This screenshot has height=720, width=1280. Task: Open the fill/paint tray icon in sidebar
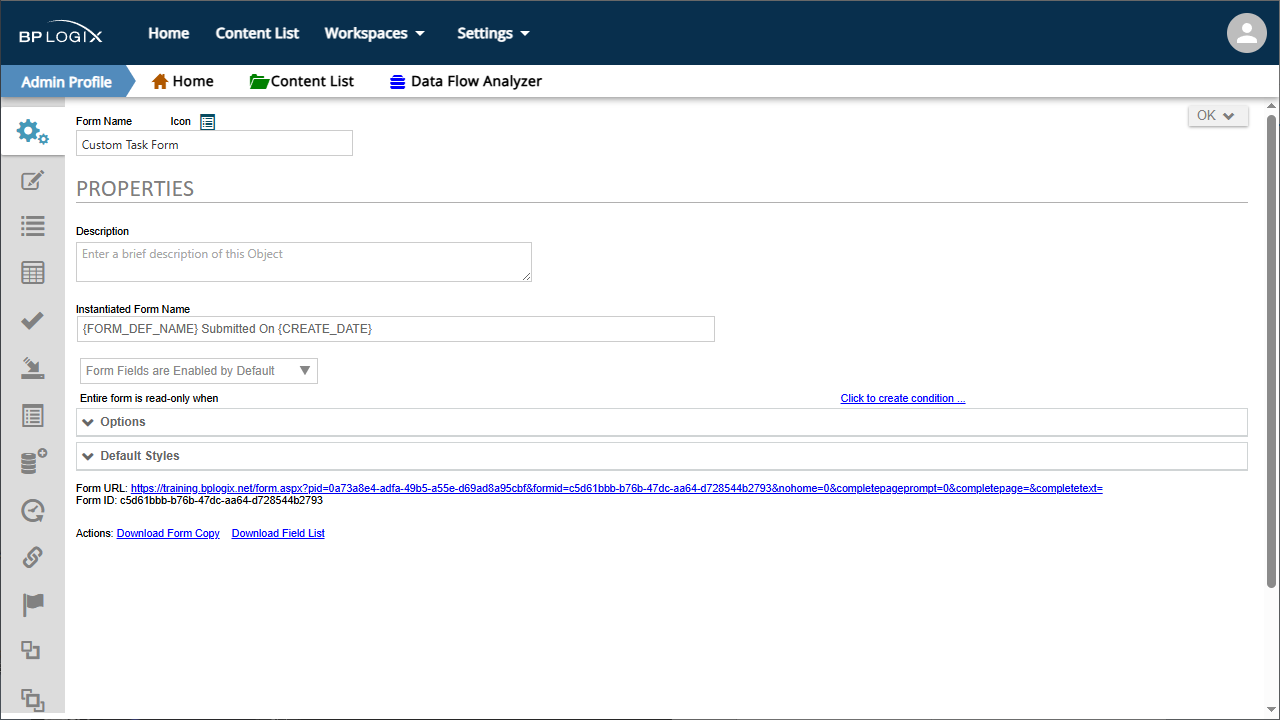click(x=33, y=368)
